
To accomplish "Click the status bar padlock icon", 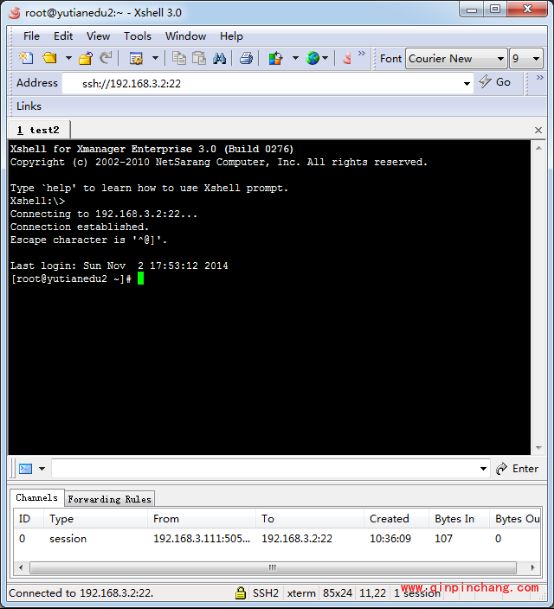I will (x=240, y=593).
